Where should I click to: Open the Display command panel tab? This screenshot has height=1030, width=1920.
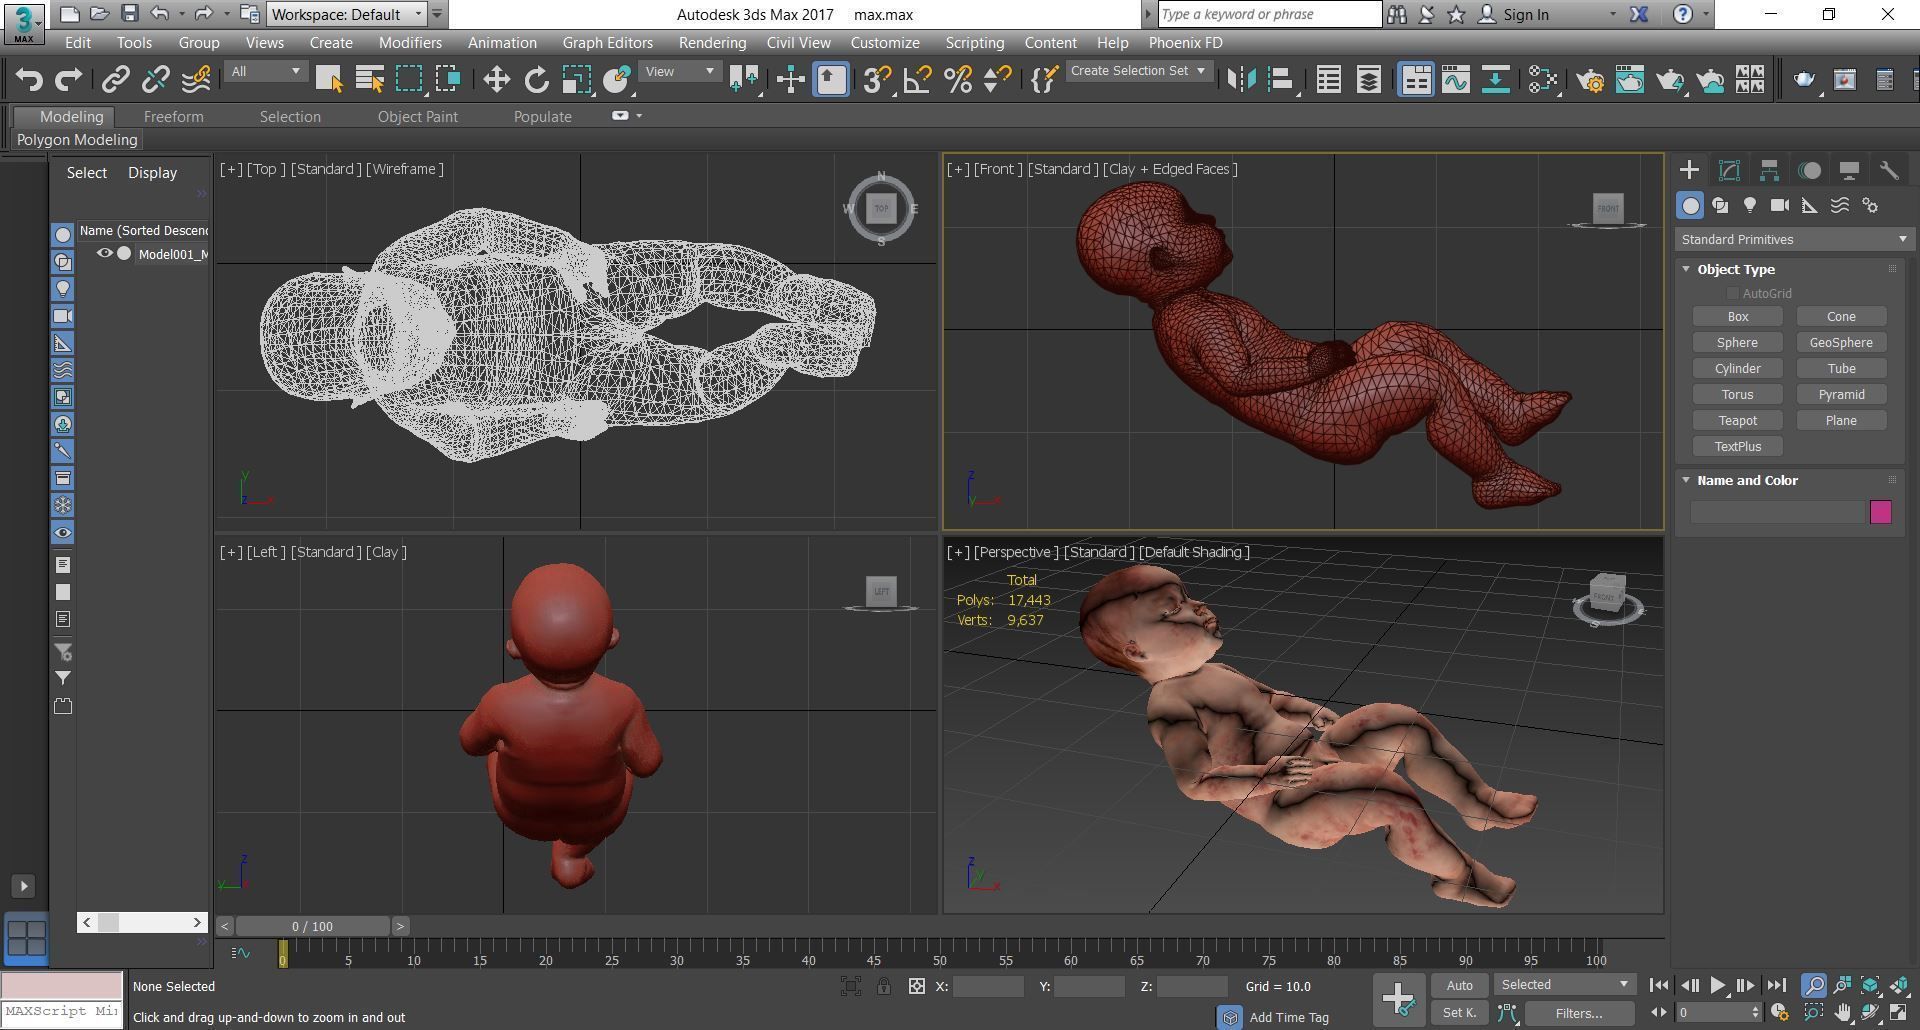[x=1849, y=170]
